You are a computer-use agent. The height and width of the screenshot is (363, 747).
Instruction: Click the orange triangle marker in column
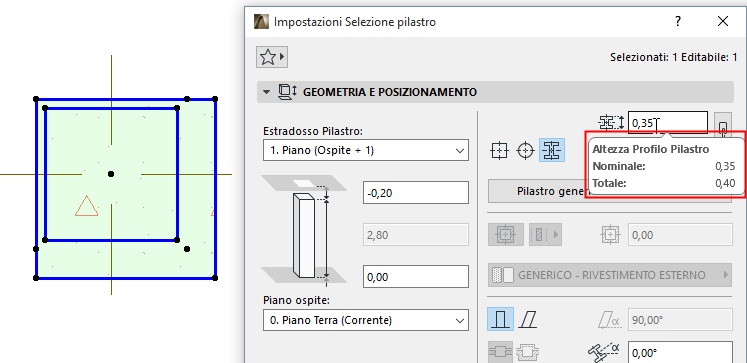pos(87,206)
